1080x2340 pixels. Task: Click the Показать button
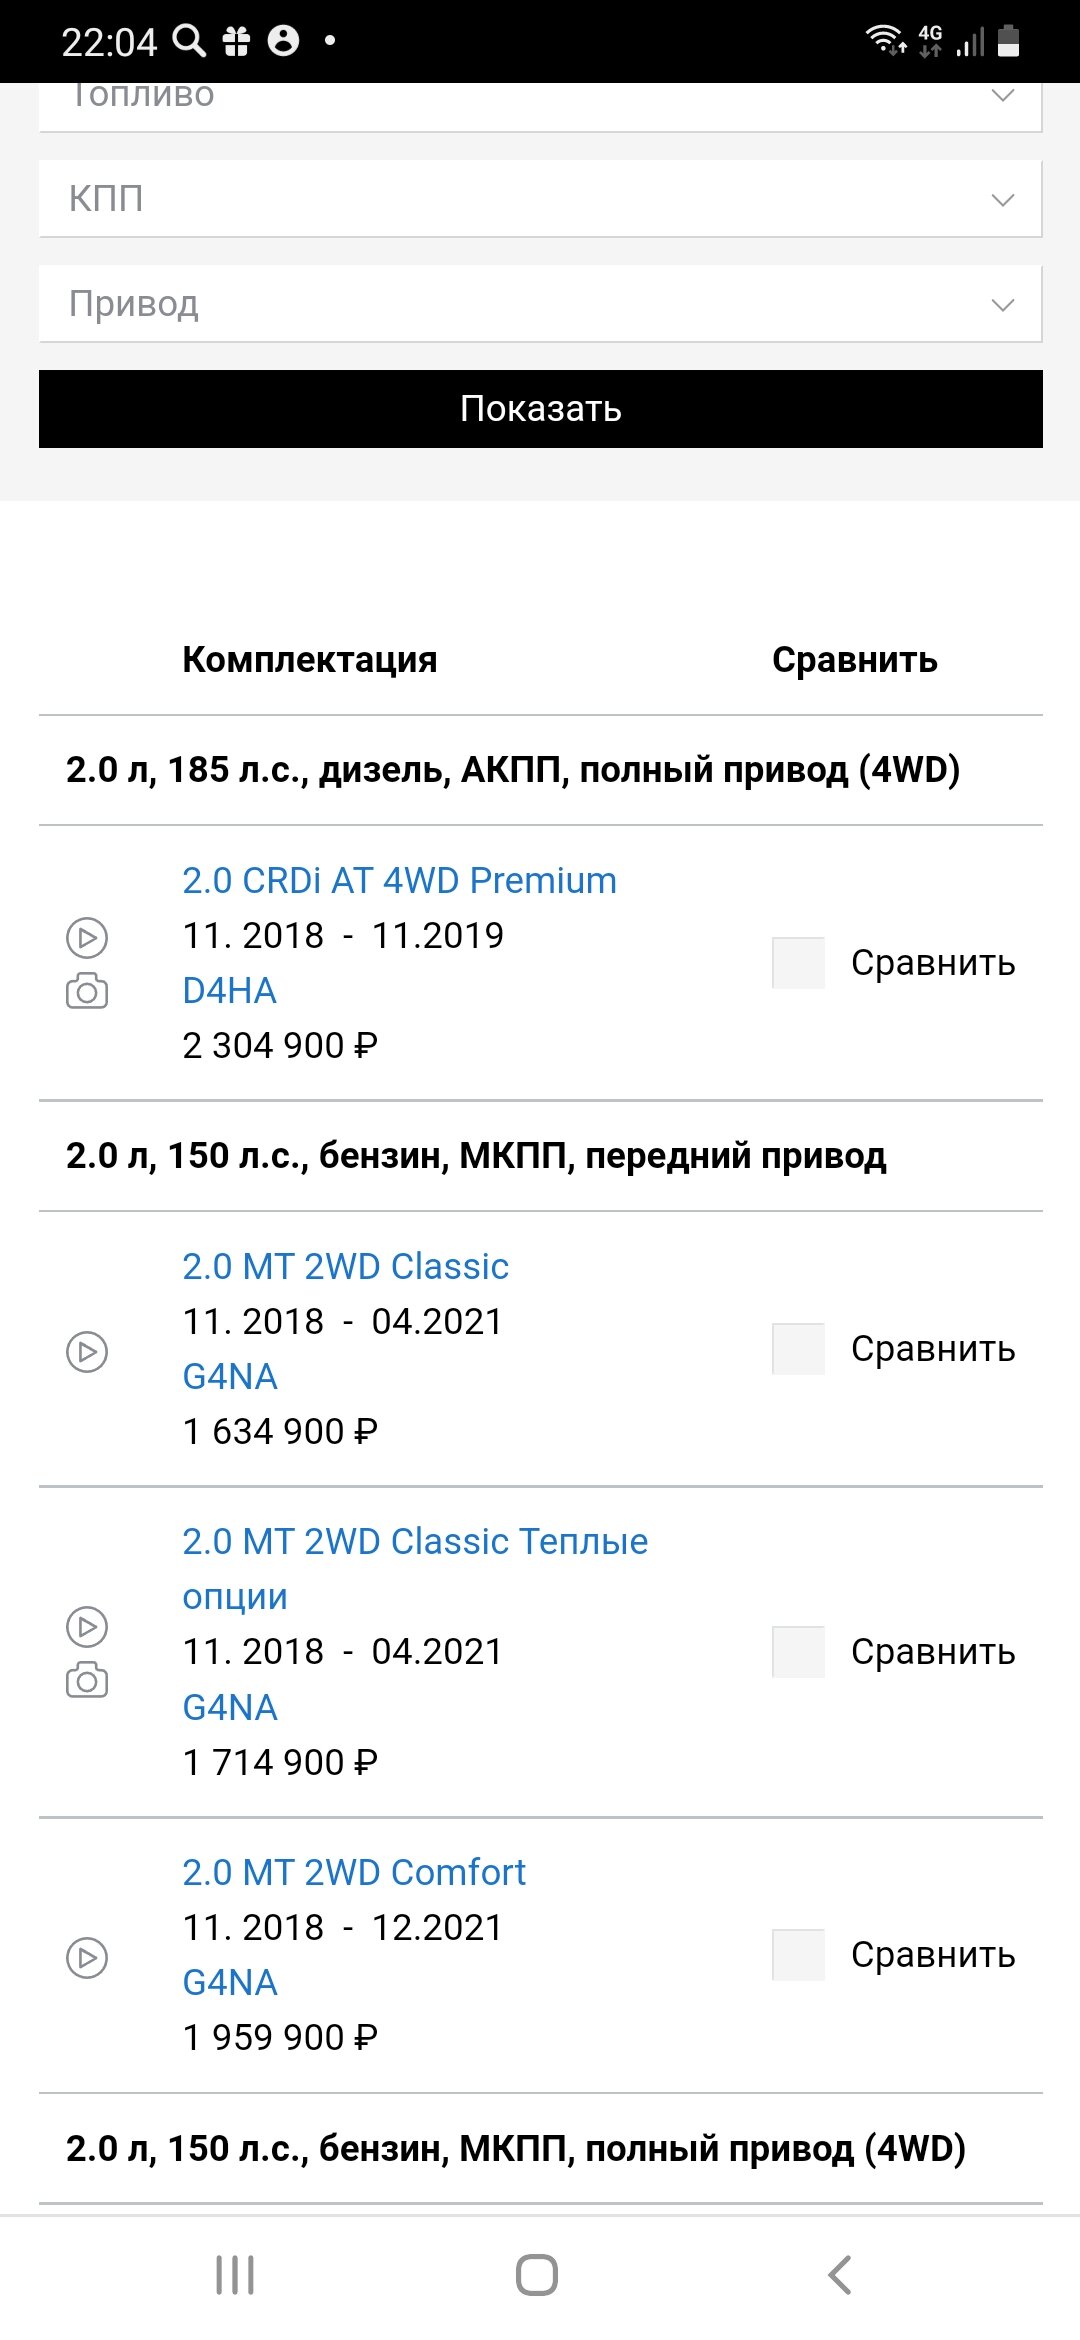540,409
